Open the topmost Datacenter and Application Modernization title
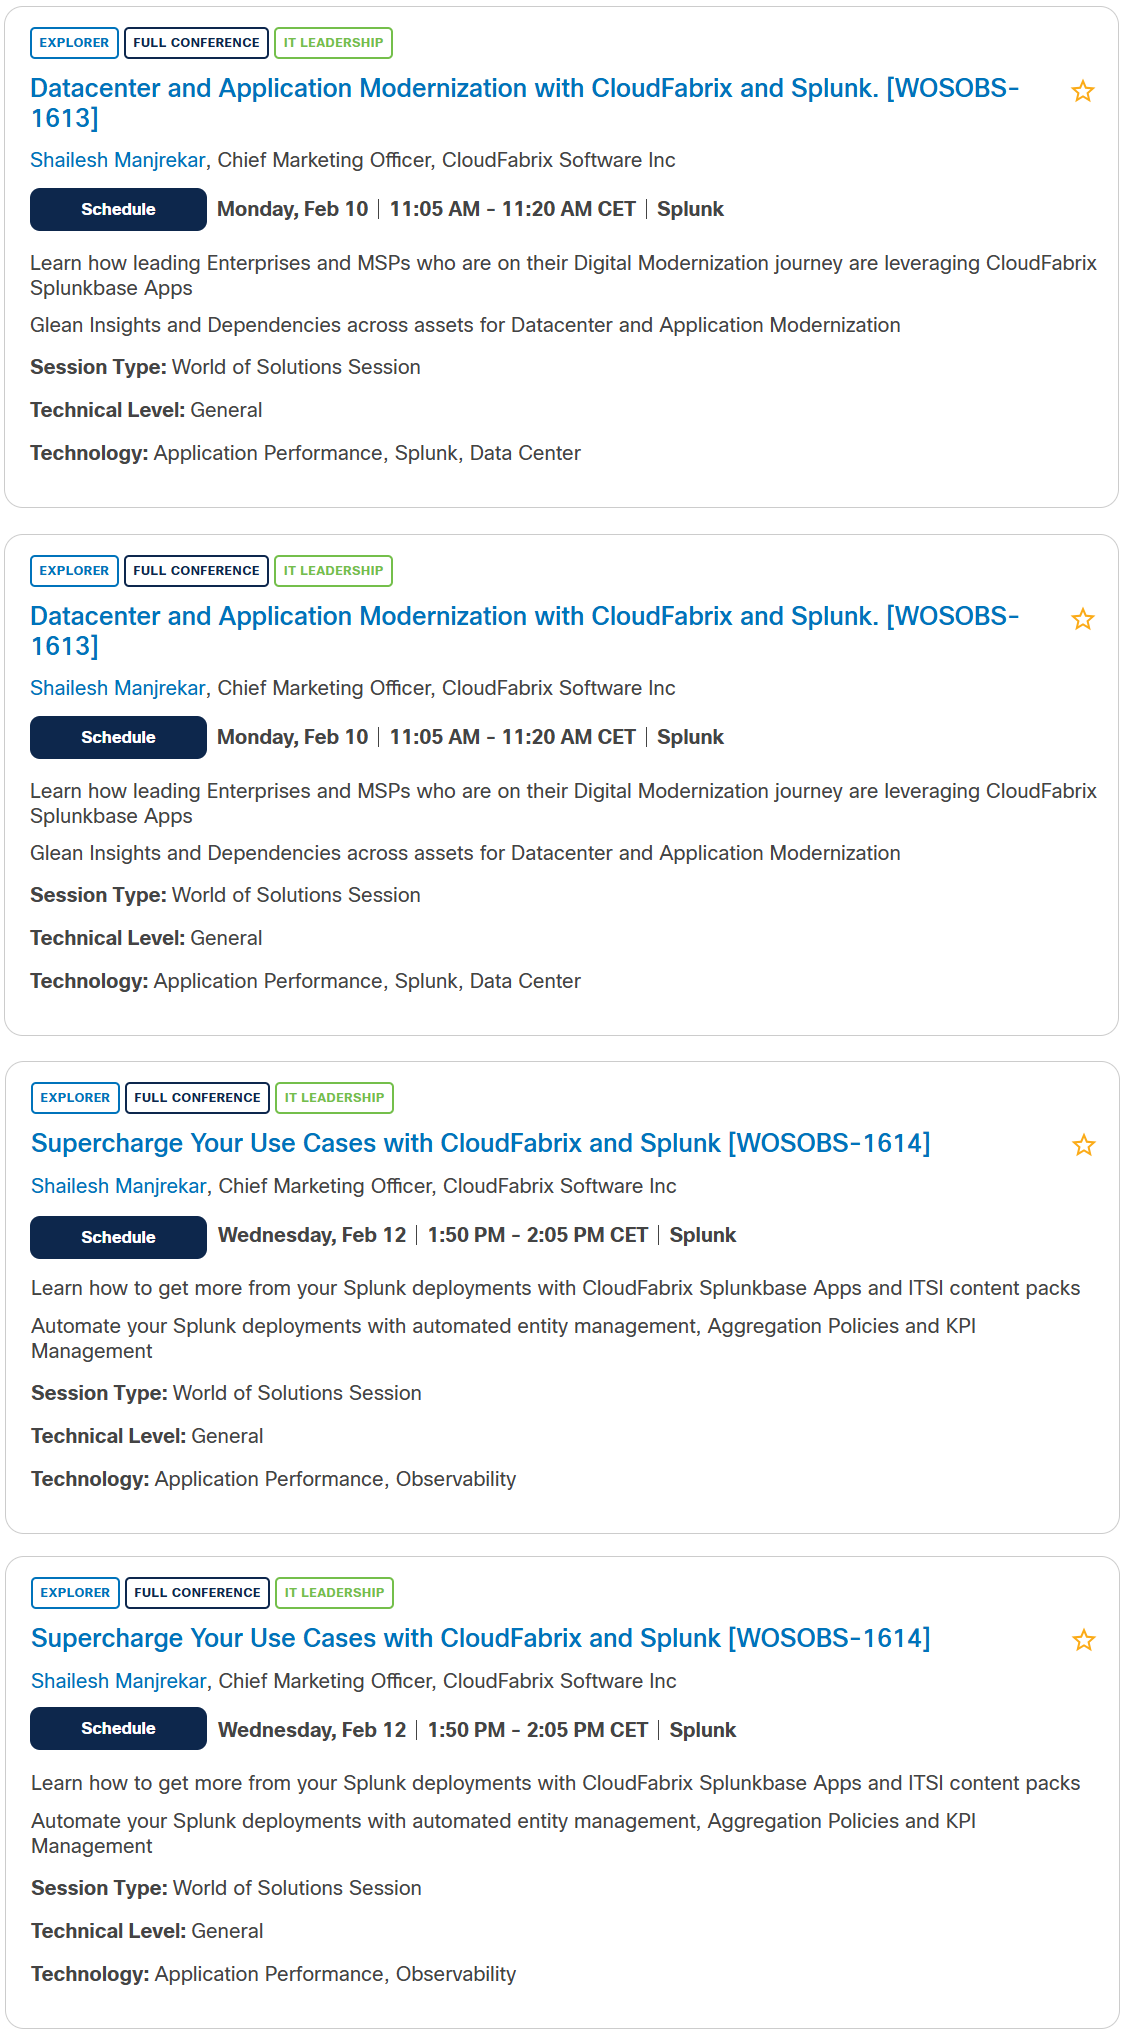Viewport: 1126px width, 2035px height. point(524,103)
